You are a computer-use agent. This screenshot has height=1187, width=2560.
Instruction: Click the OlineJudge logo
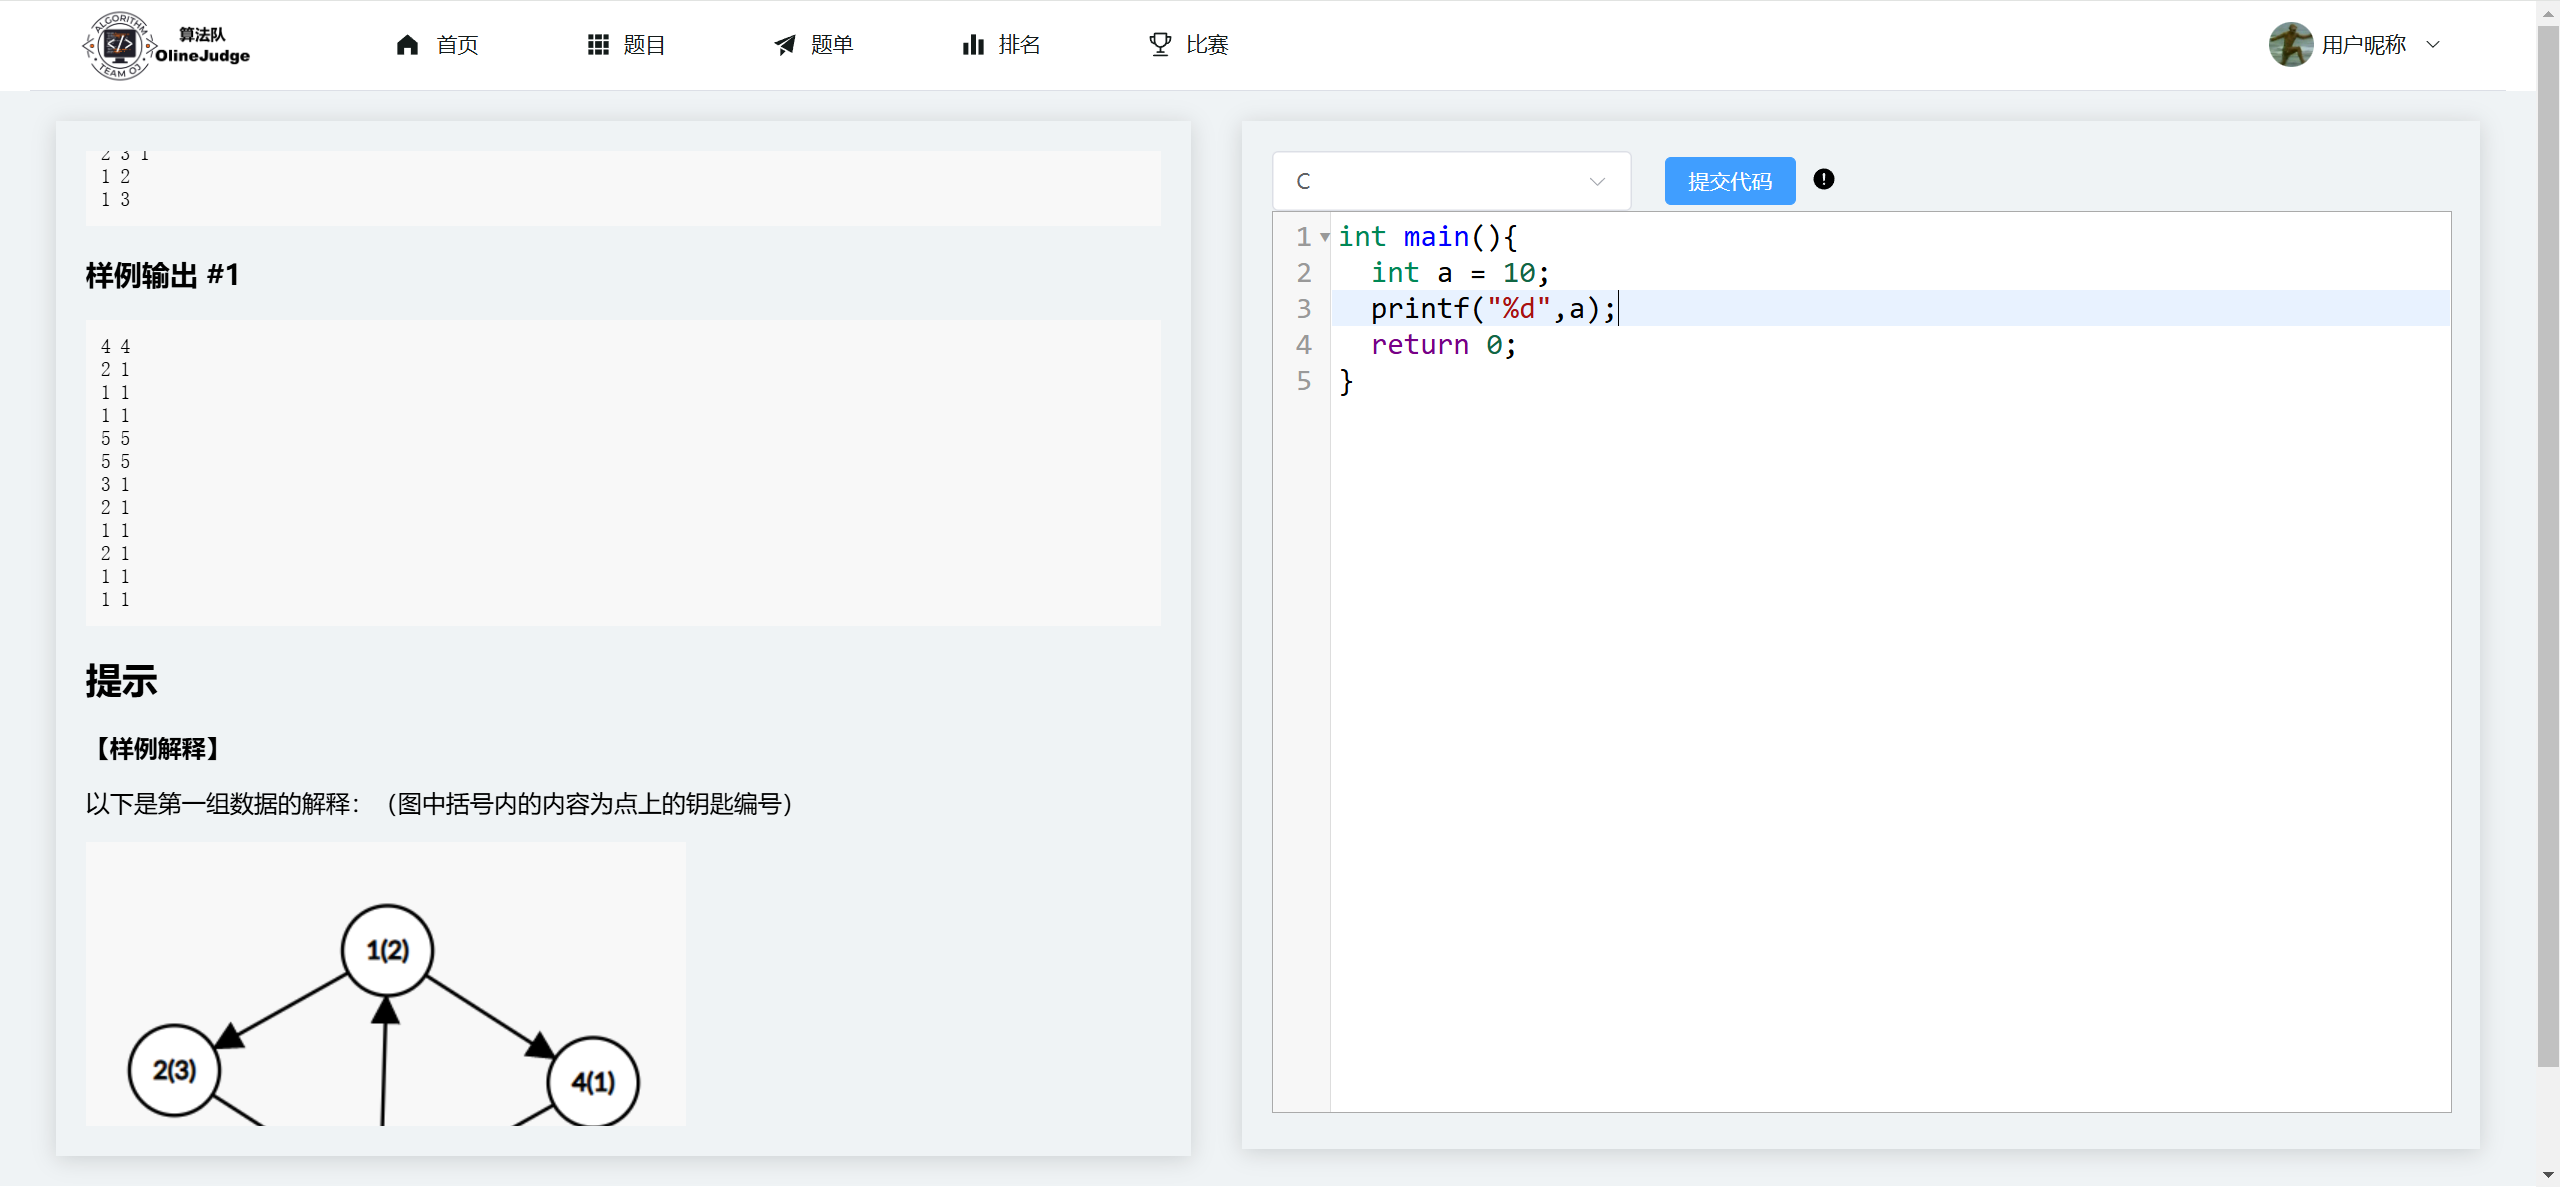tap(166, 45)
